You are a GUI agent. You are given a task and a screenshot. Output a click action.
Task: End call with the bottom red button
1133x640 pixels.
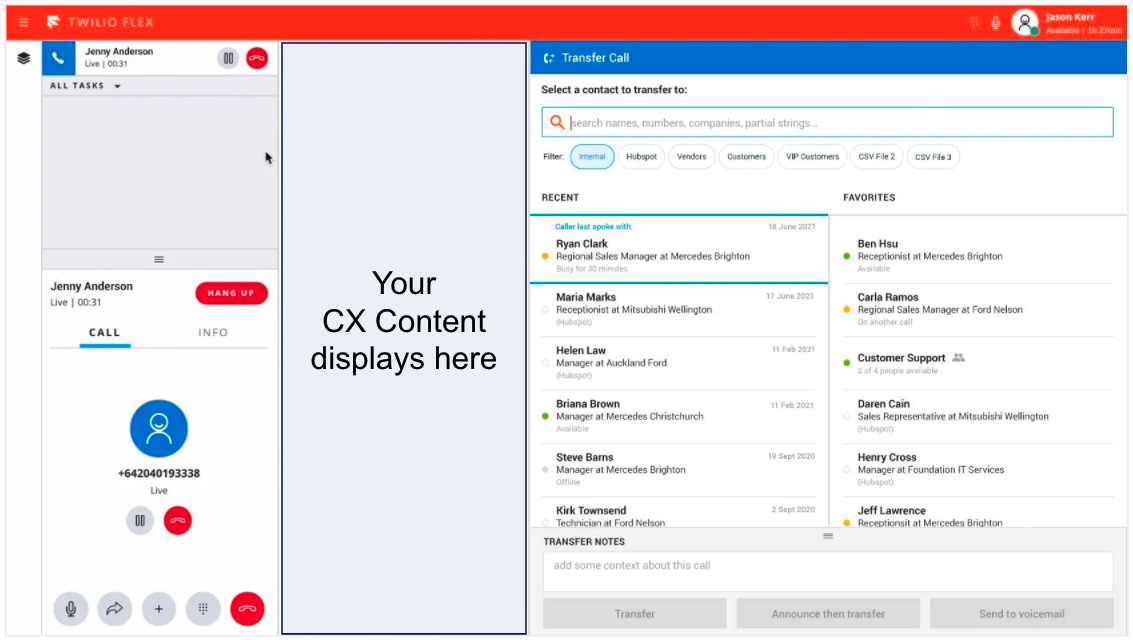(x=247, y=609)
